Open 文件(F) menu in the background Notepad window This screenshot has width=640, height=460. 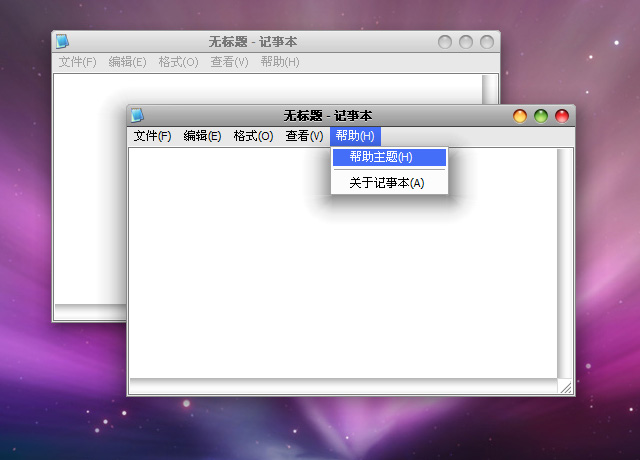[78, 62]
